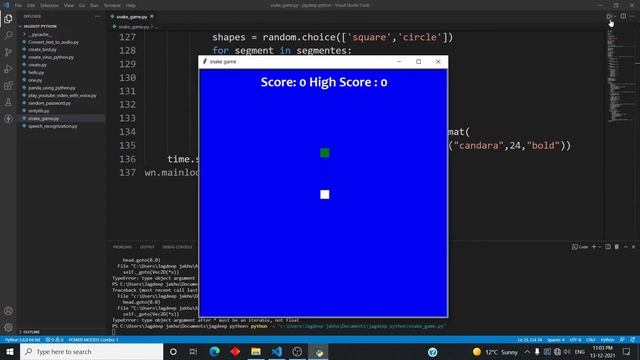Open notifications bell in status bar
This screenshot has width=640, height=360.
click(x=632, y=340)
